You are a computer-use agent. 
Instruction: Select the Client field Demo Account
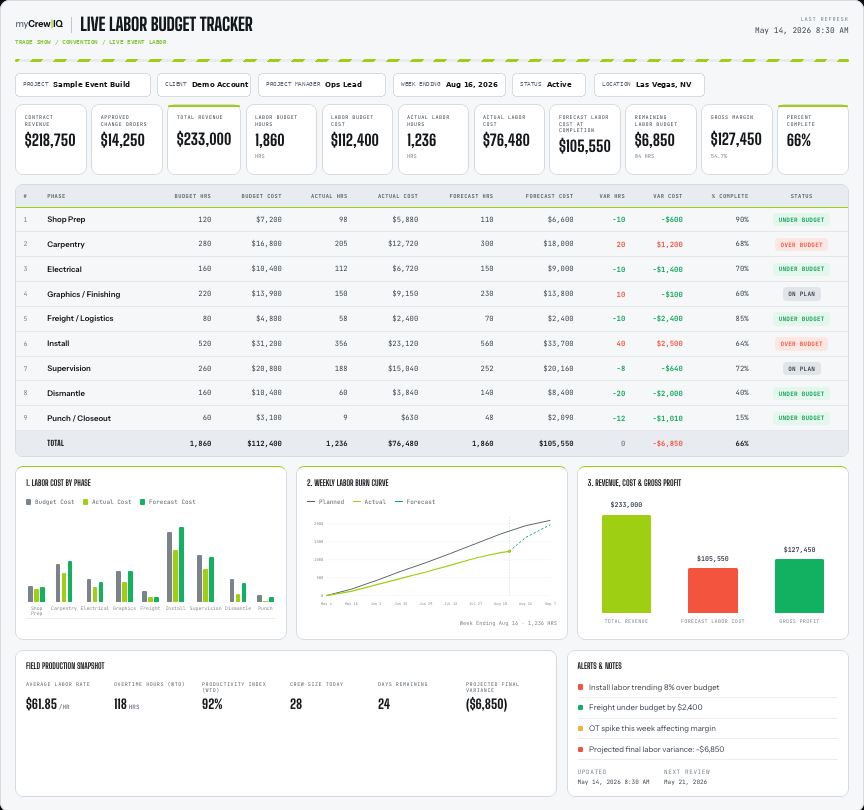204,85
